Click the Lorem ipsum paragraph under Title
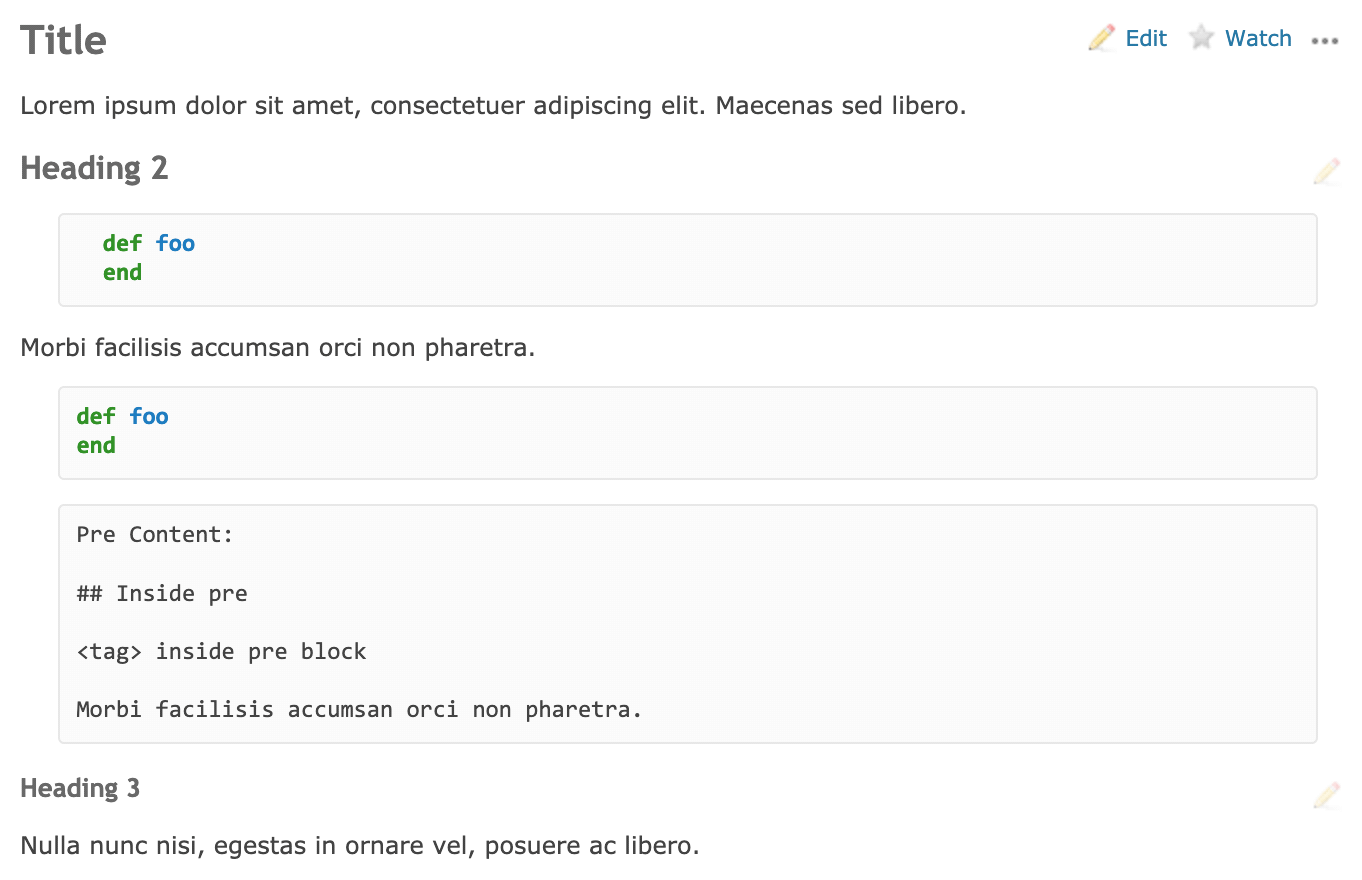 [493, 105]
